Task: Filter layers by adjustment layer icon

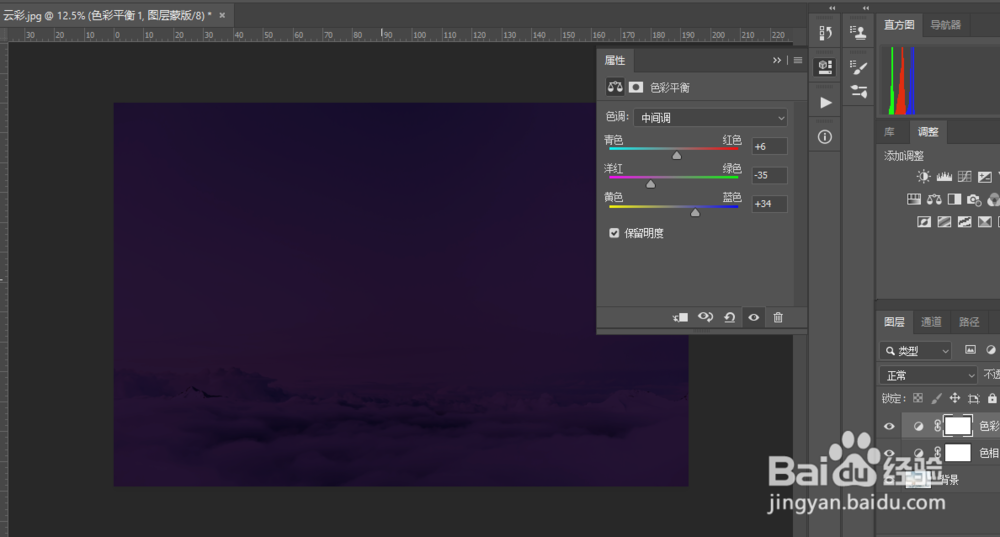Action: [x=991, y=349]
